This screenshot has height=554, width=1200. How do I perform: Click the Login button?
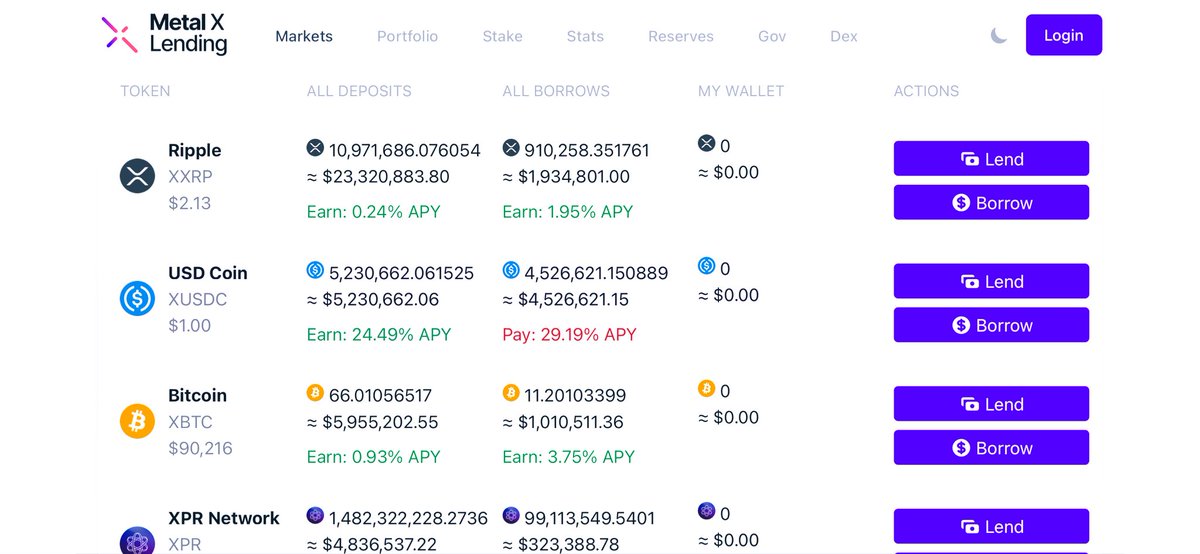pos(1064,35)
